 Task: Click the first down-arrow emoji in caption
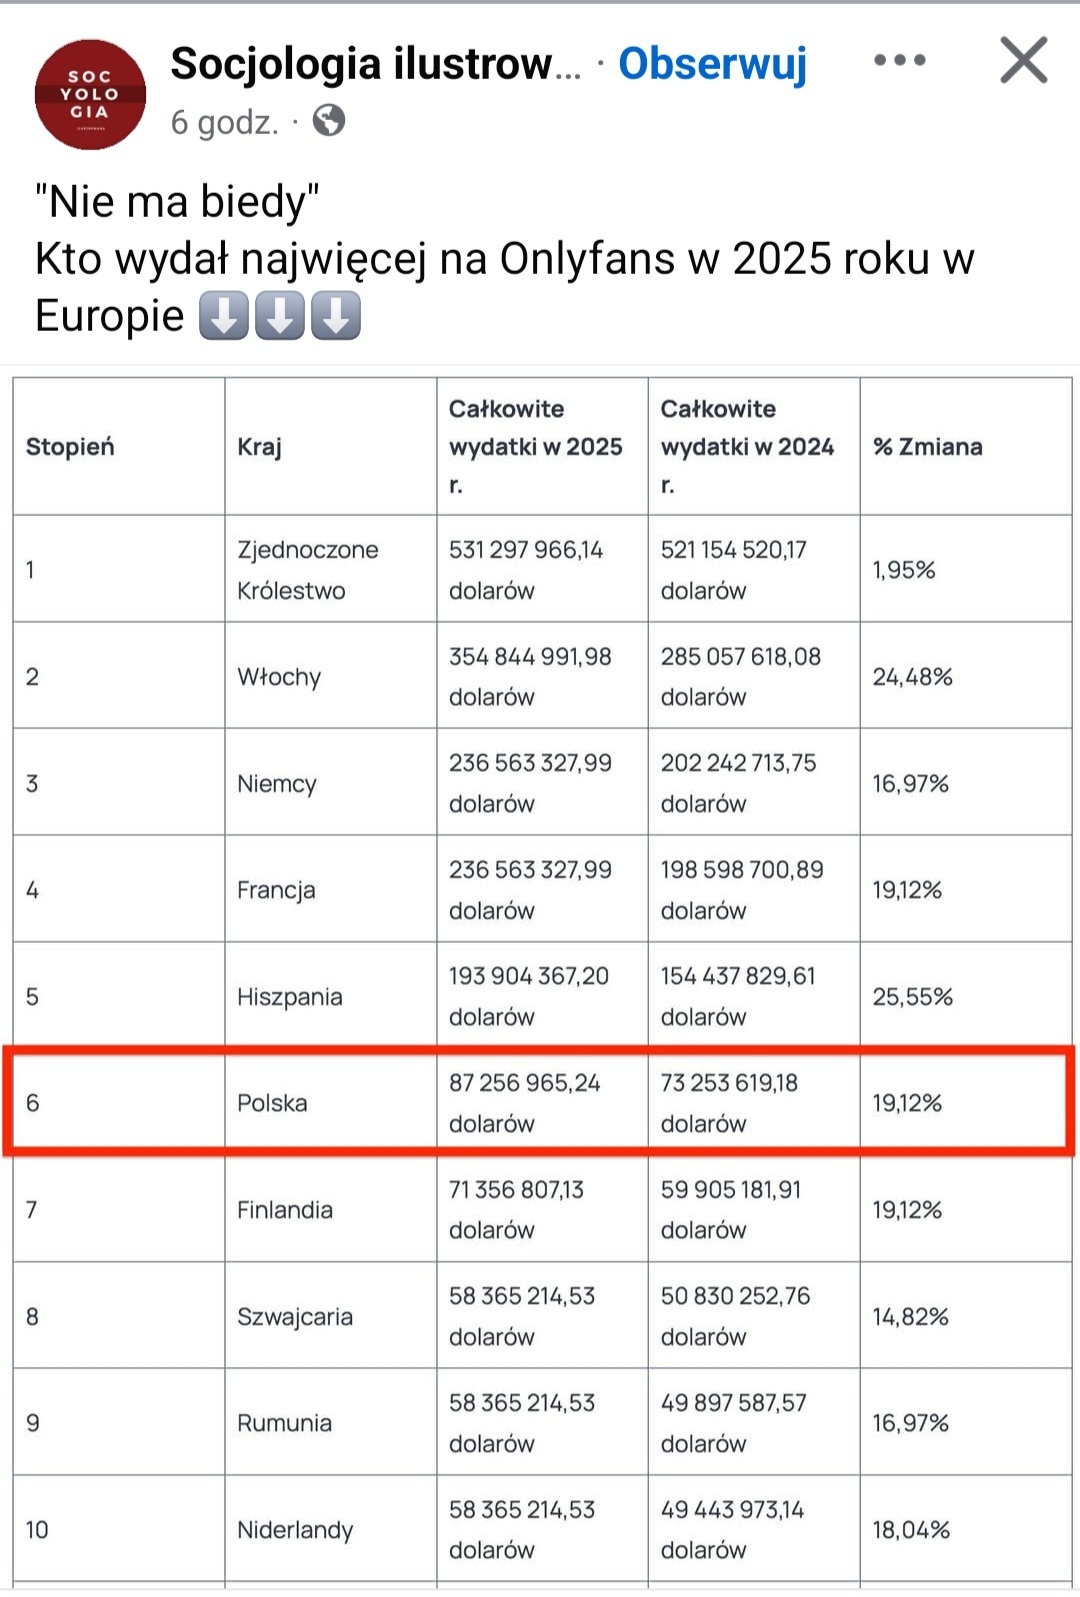coord(223,316)
